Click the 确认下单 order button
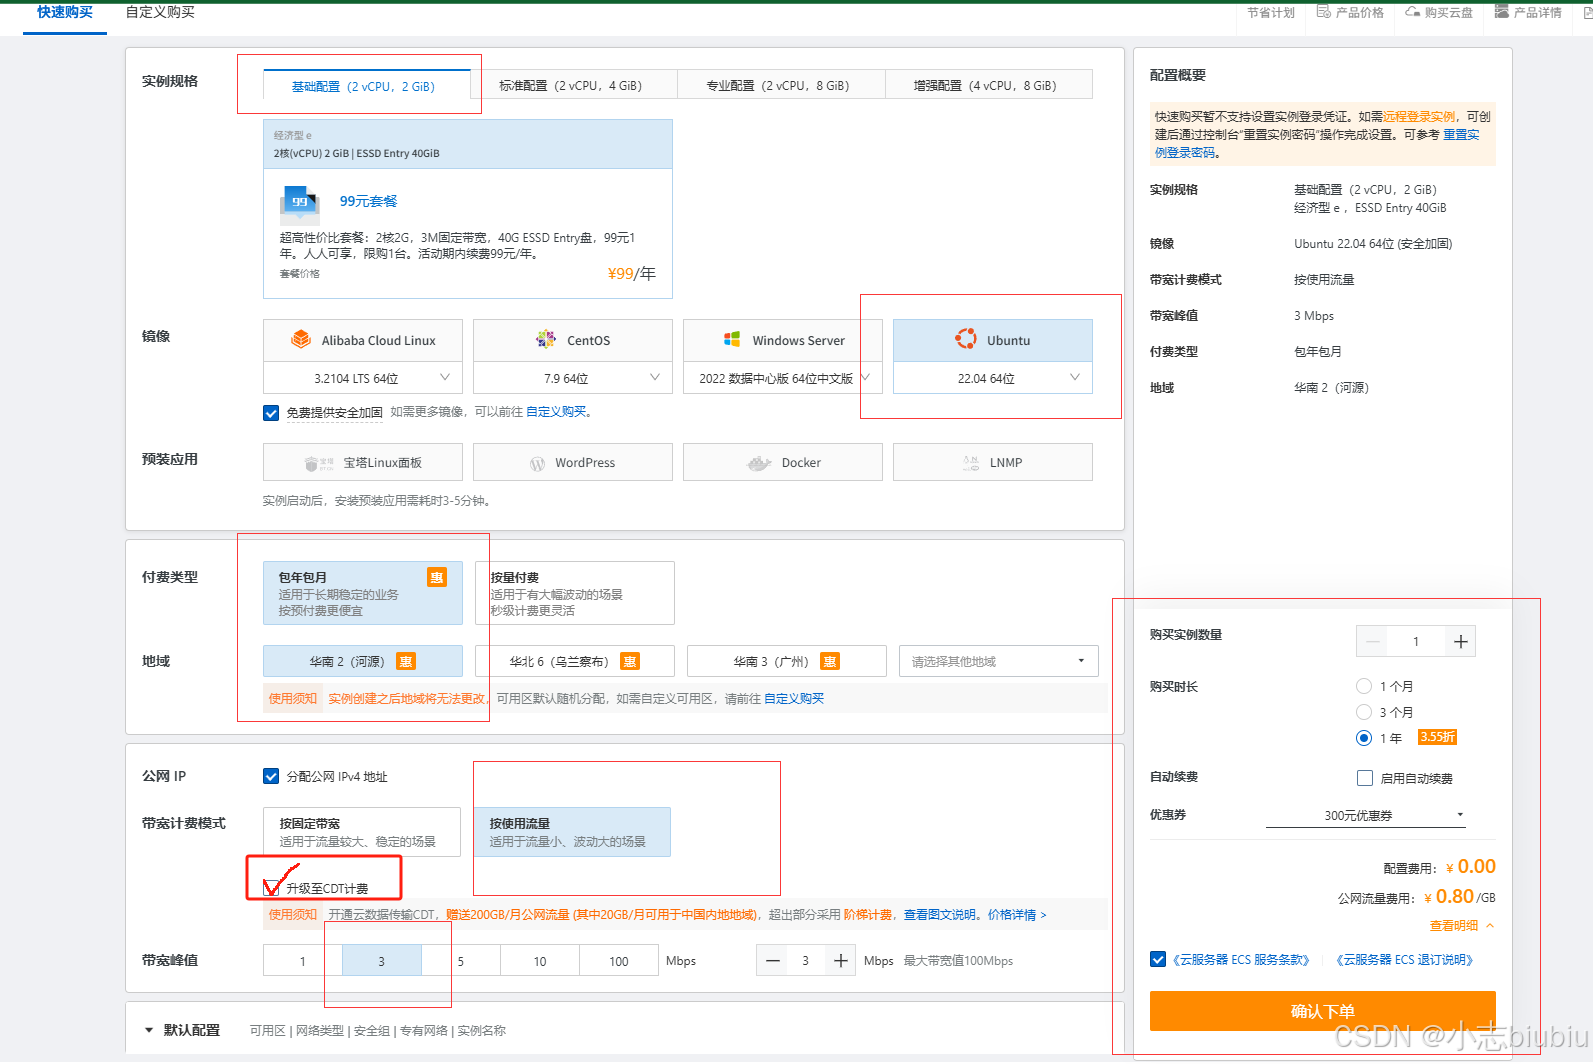Image resolution: width=1593 pixels, height=1064 pixels. tap(1323, 1011)
